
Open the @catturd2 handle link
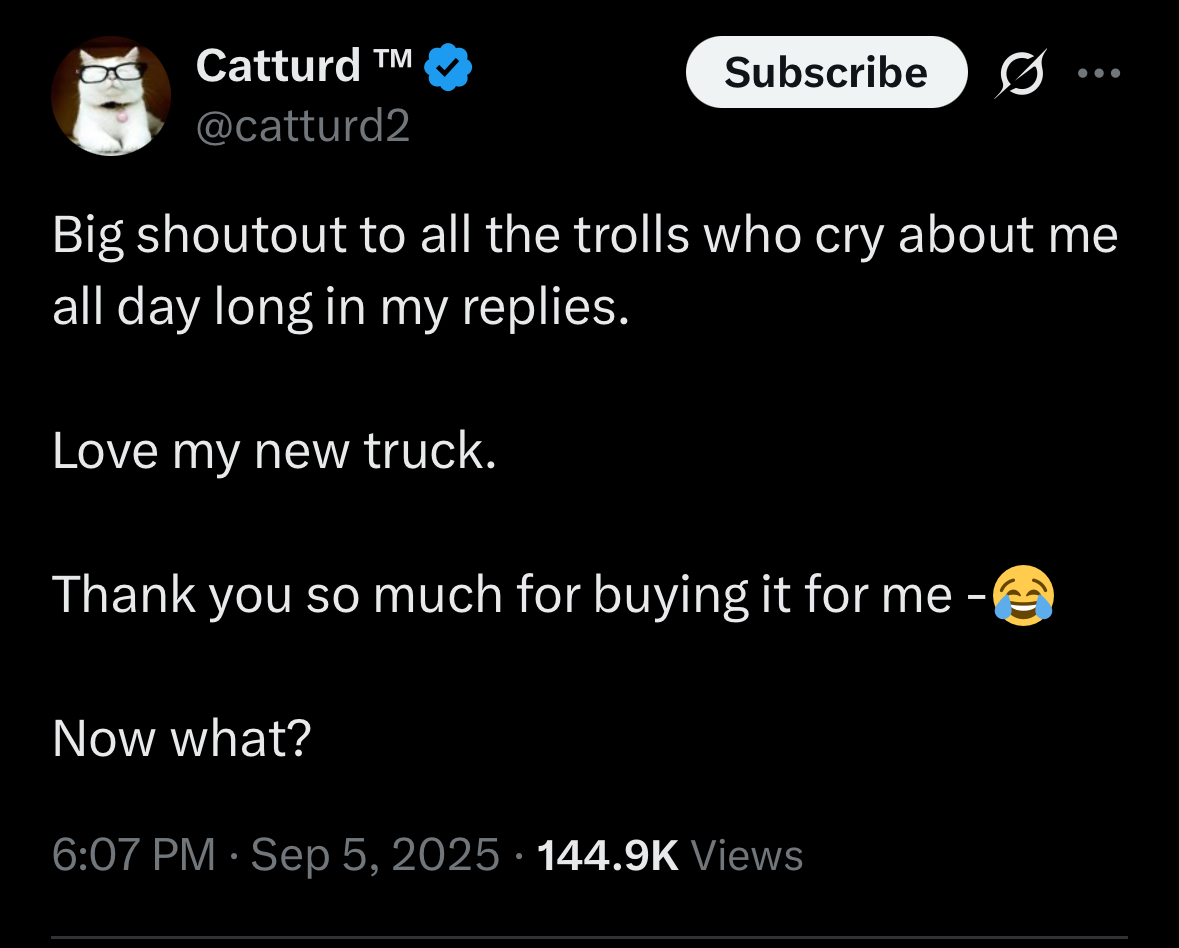303,127
